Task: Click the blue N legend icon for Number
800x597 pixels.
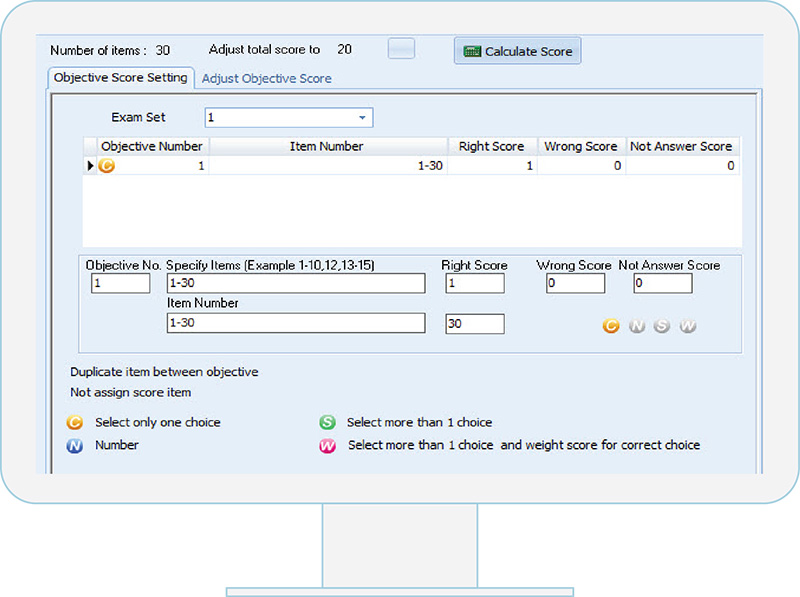Action: click(x=74, y=445)
